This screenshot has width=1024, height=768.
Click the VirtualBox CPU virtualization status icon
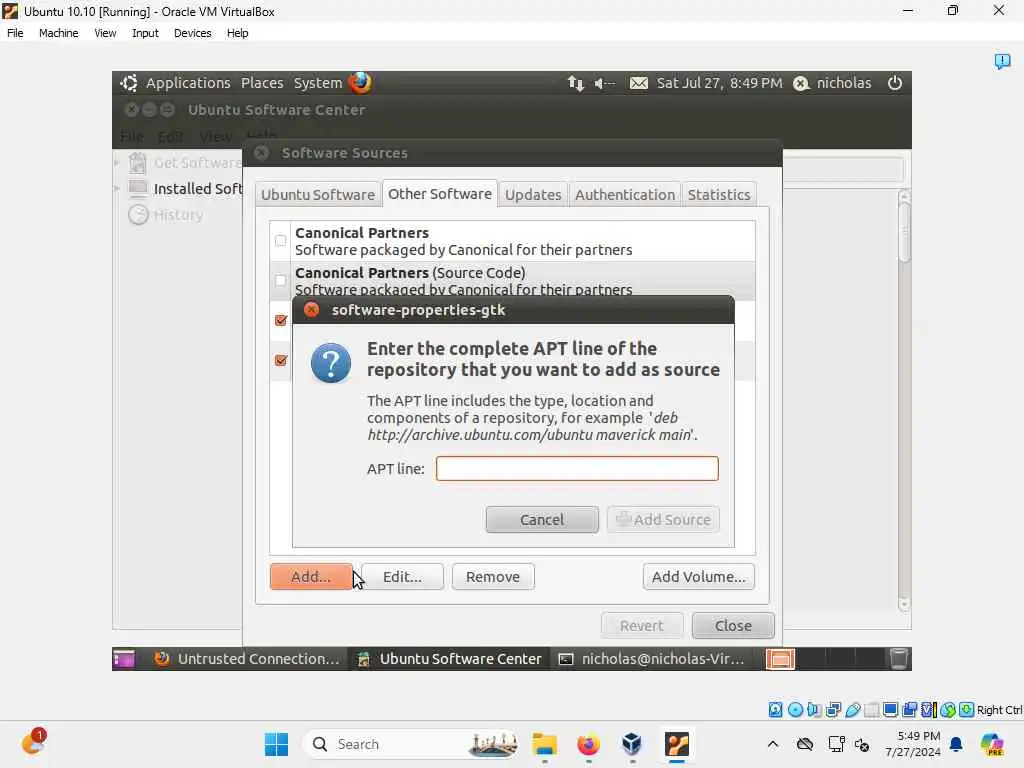tap(929, 710)
